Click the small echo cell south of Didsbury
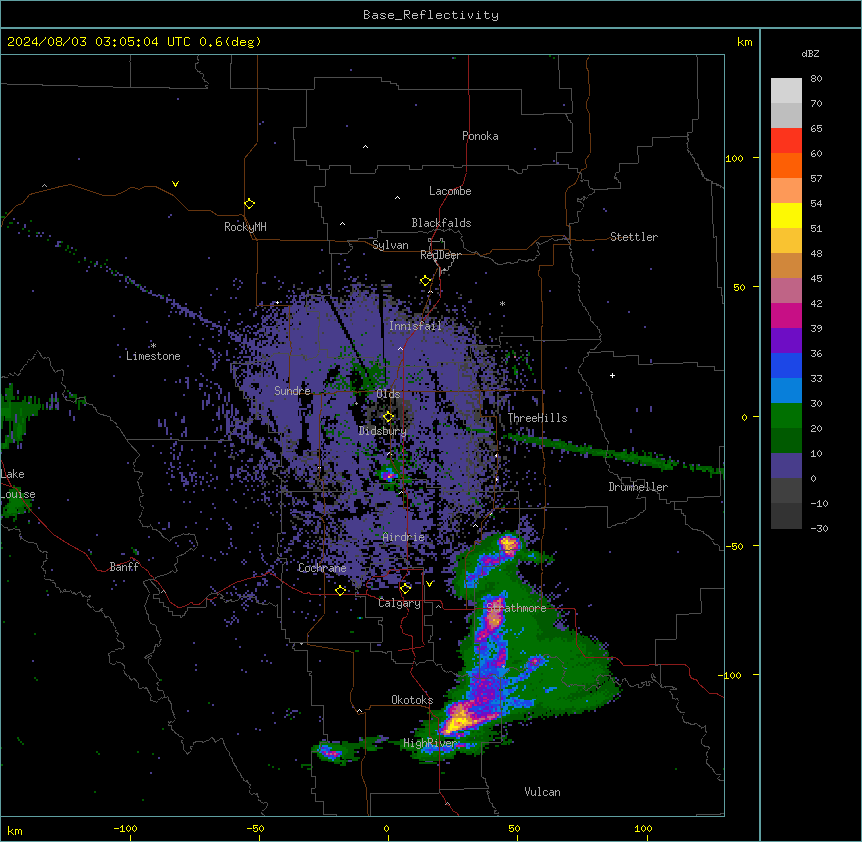The width and height of the screenshot is (862, 842). 389,474
